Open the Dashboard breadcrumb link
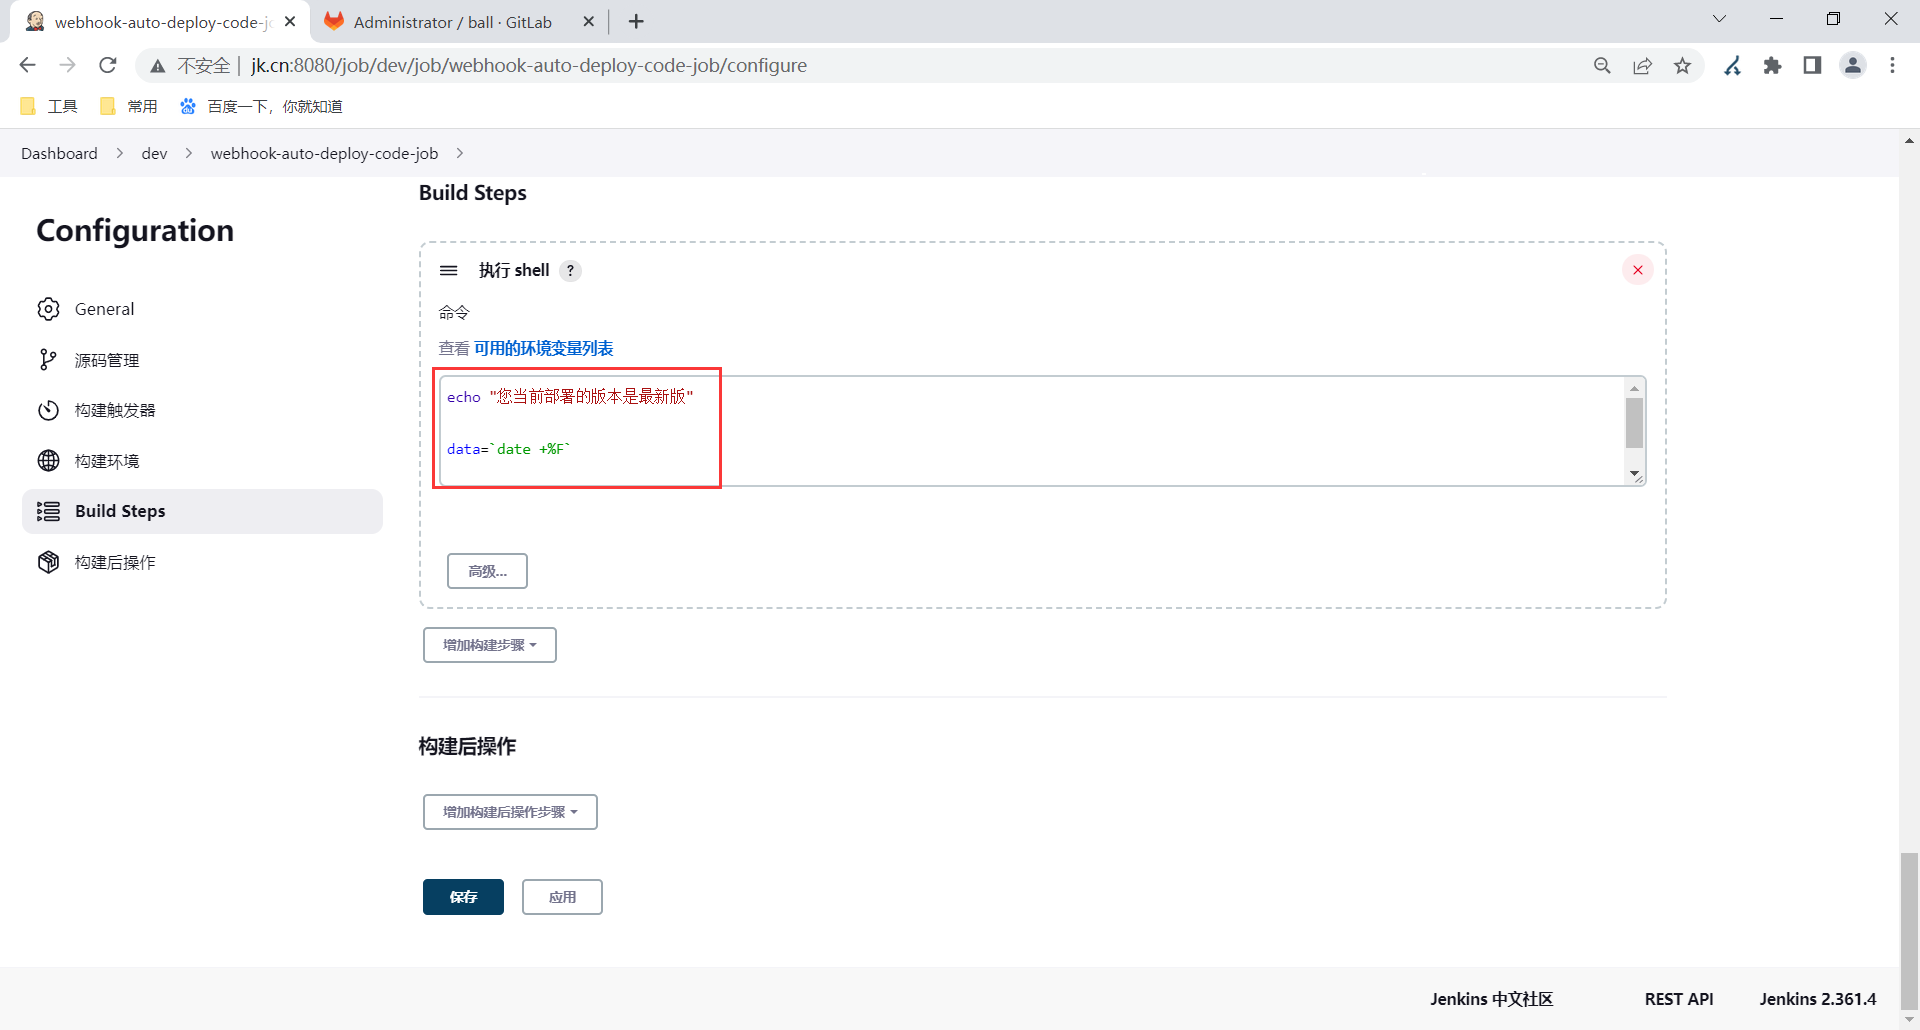The height and width of the screenshot is (1030, 1920). 59,153
